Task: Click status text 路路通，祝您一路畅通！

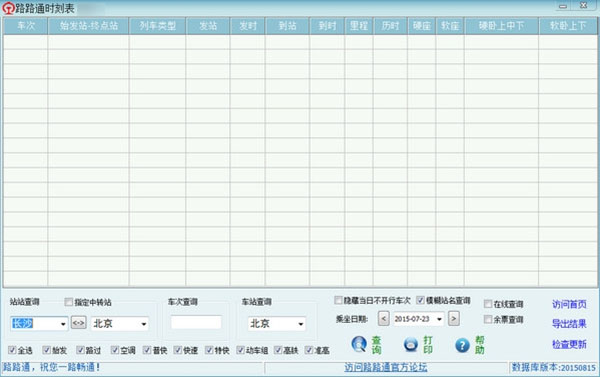Action: (52, 367)
